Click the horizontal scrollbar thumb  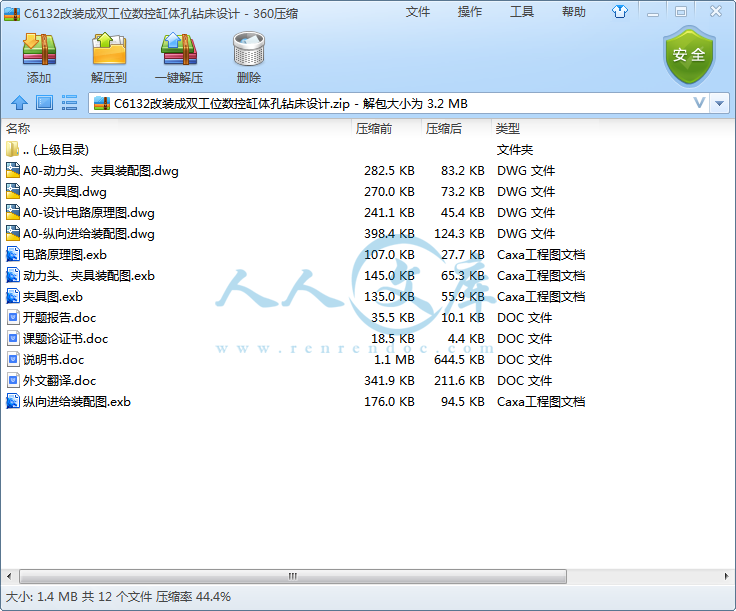(x=293, y=576)
